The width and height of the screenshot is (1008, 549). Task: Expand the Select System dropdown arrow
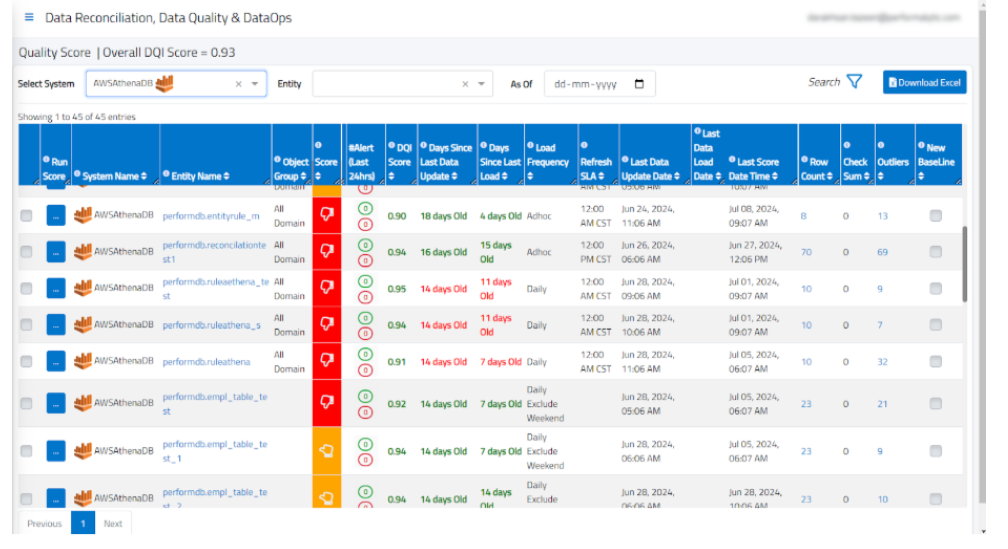click(x=255, y=85)
